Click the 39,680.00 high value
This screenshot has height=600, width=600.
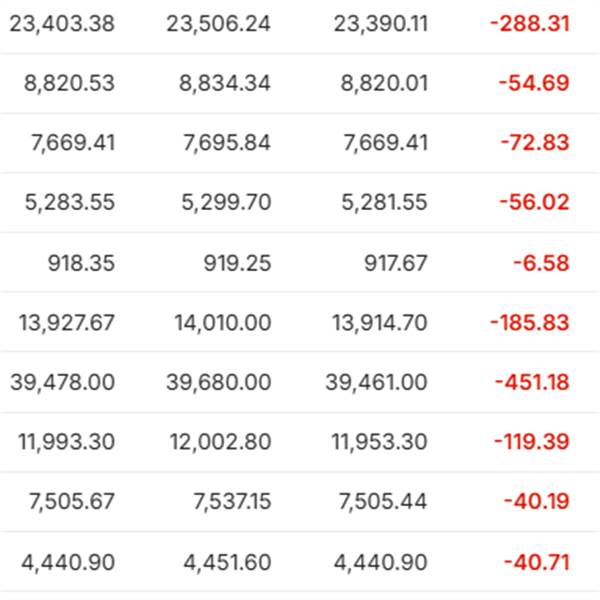tap(218, 382)
